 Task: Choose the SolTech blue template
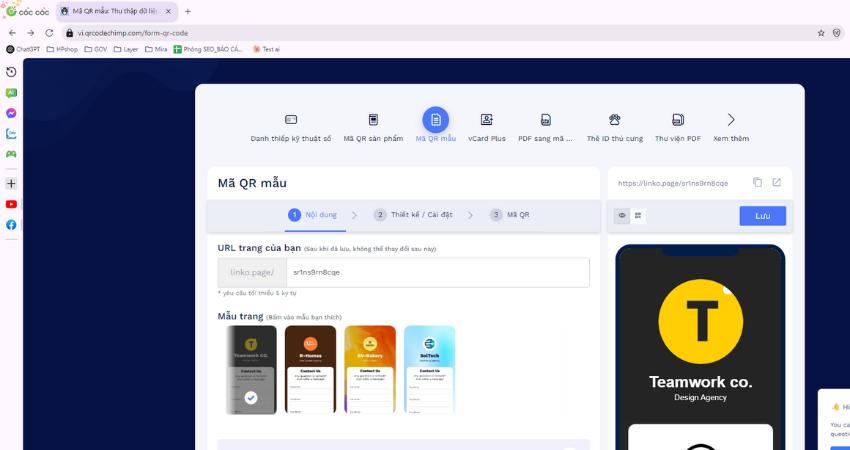pyautogui.click(x=429, y=370)
